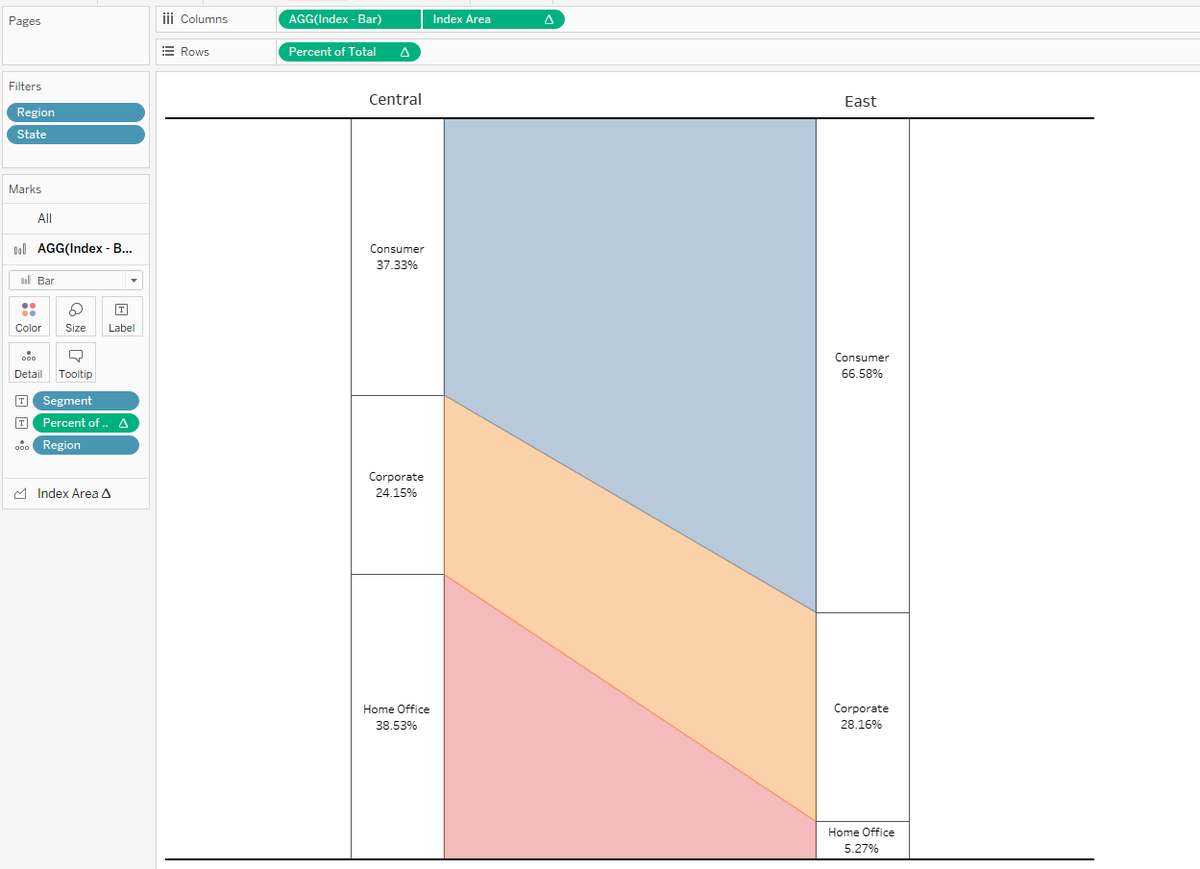Open the Detail marks card
Viewport: 1200px width, 869px height.
tap(28, 363)
